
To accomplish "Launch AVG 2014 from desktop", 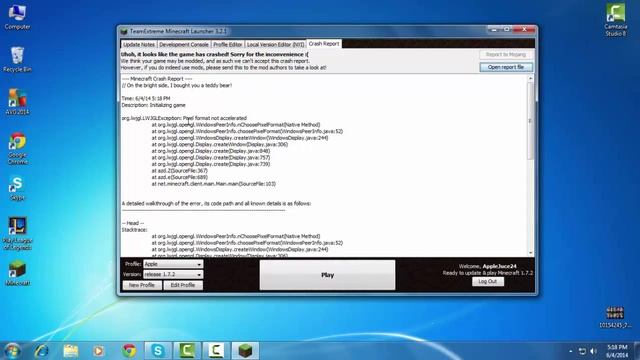I will pyautogui.click(x=17, y=102).
